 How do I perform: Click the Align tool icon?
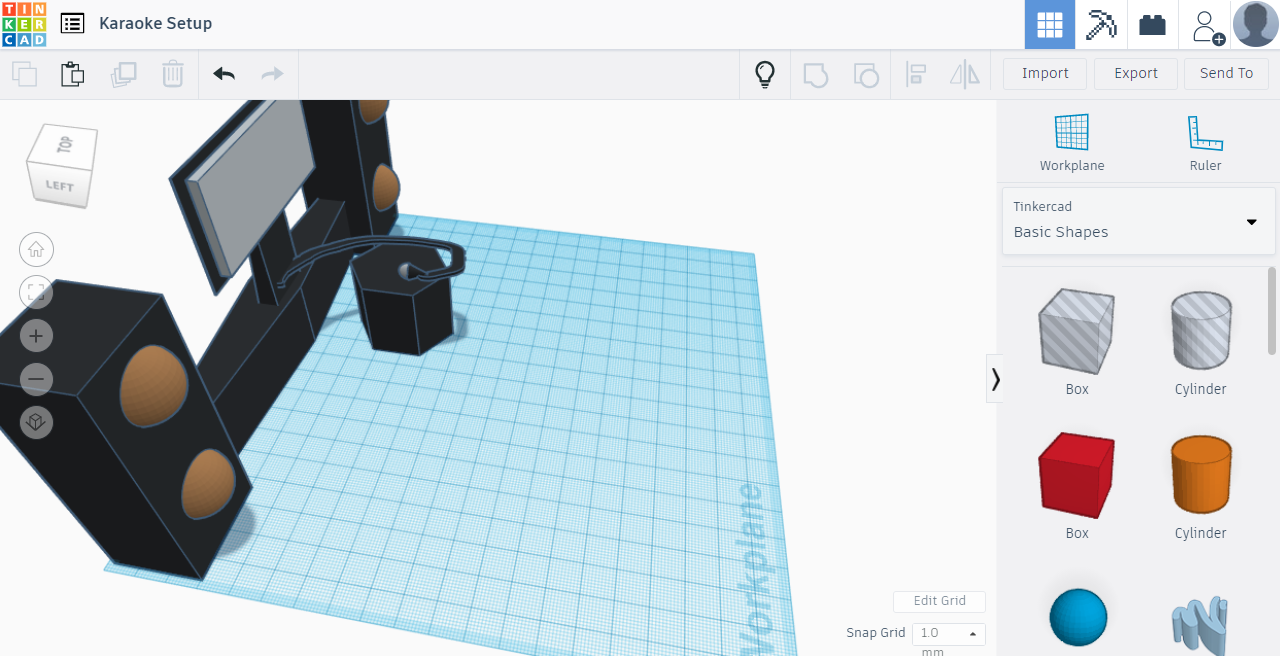[916, 74]
